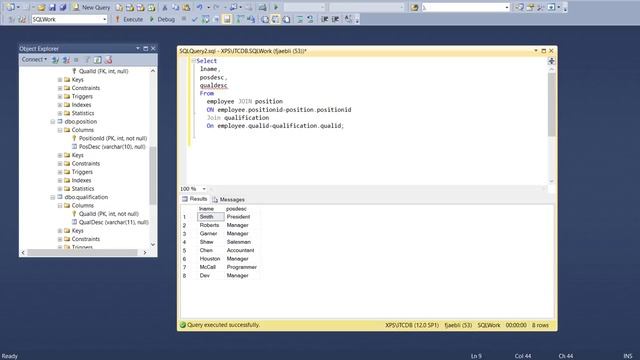Click Object Explorer Disconnect icon
Image resolution: width=640 pixels, height=360 pixels.
[x=66, y=60]
